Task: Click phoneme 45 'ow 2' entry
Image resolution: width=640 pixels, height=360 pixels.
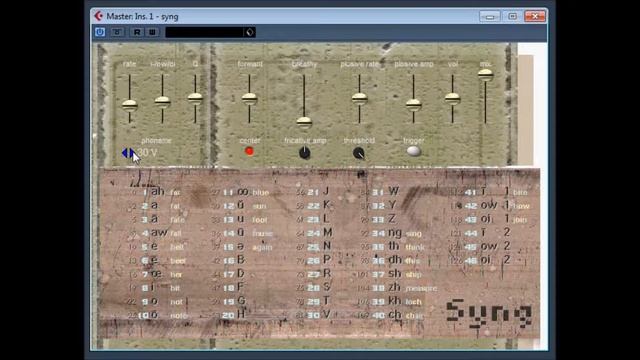Action: pyautogui.click(x=488, y=247)
